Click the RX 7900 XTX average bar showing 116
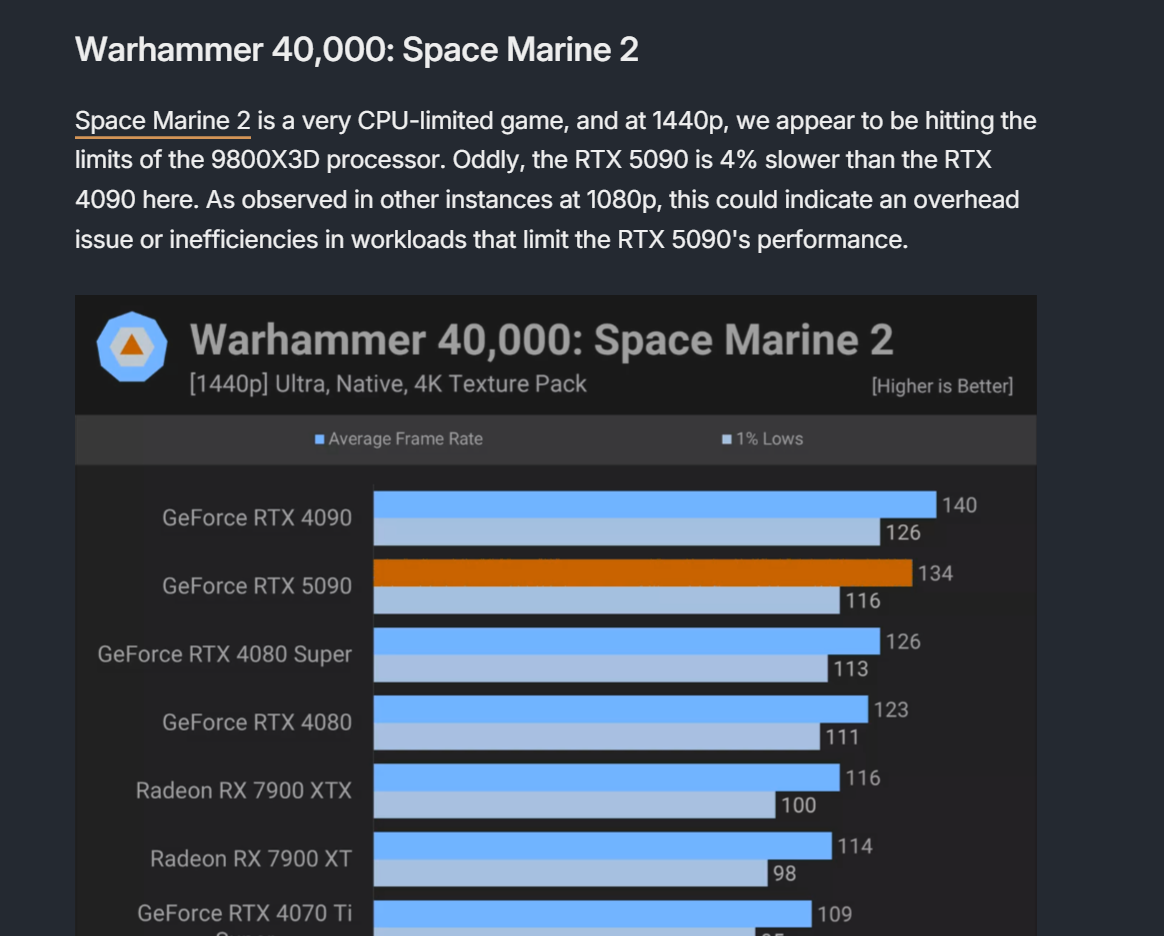The width and height of the screenshot is (1164, 936). [606, 777]
